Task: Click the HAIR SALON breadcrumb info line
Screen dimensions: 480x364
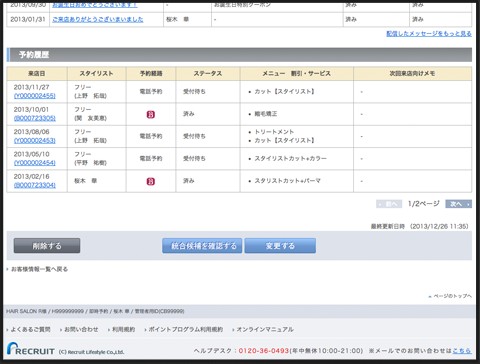Action: pos(95,311)
